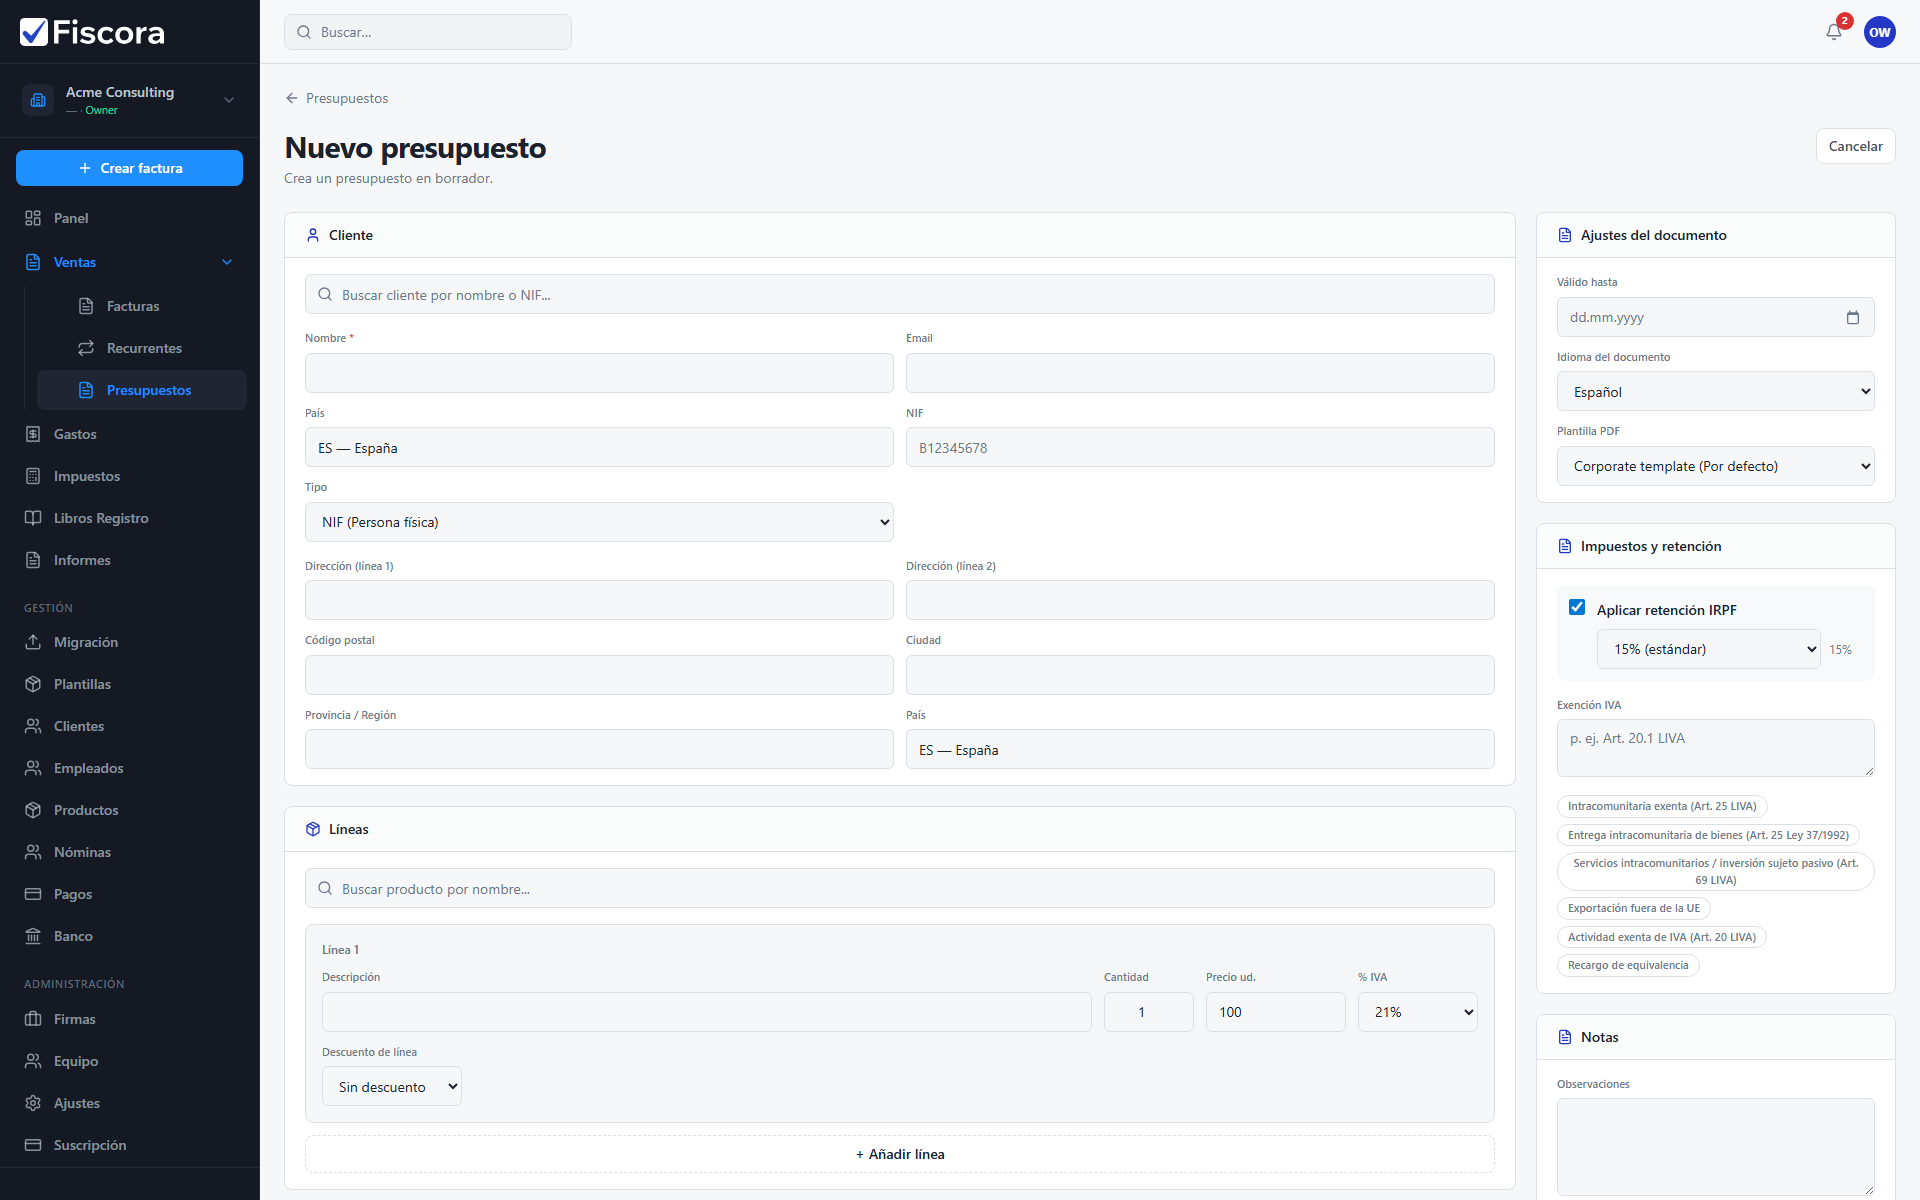Click the Crear factura button
Viewport: 1920px width, 1200px height.
pyautogui.click(x=130, y=168)
